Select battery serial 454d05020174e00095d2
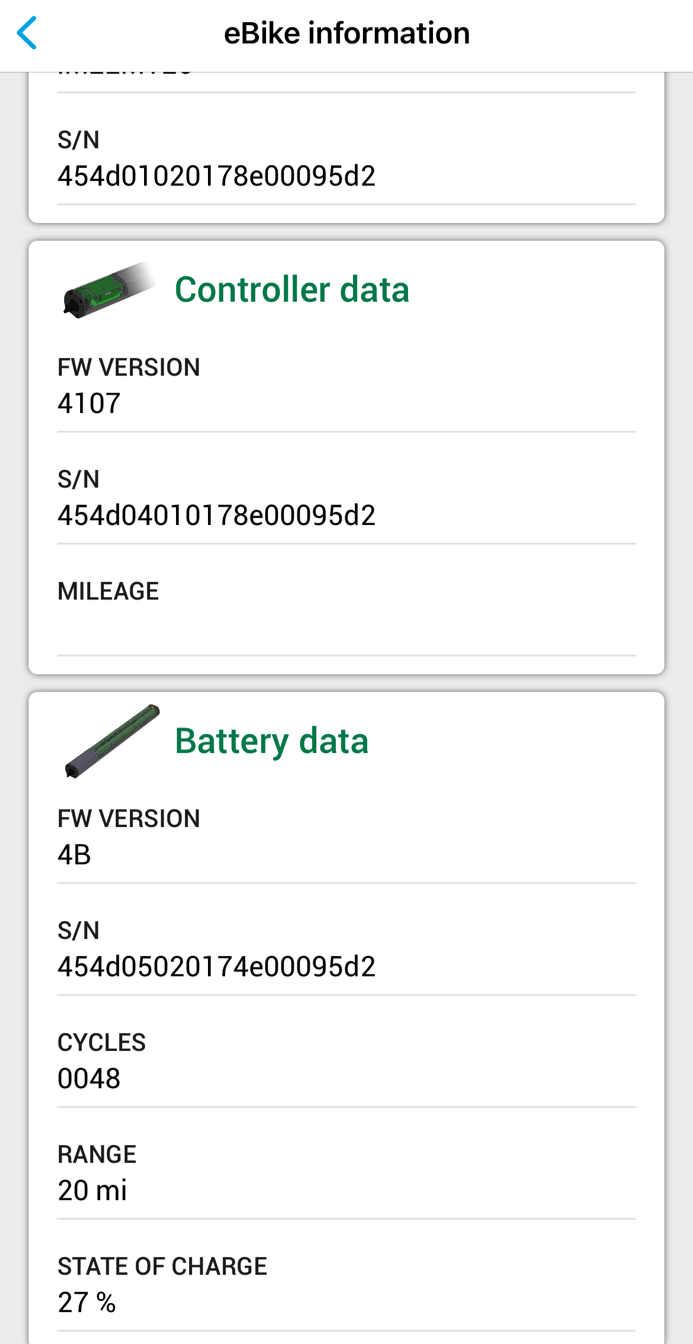 pos(217,967)
